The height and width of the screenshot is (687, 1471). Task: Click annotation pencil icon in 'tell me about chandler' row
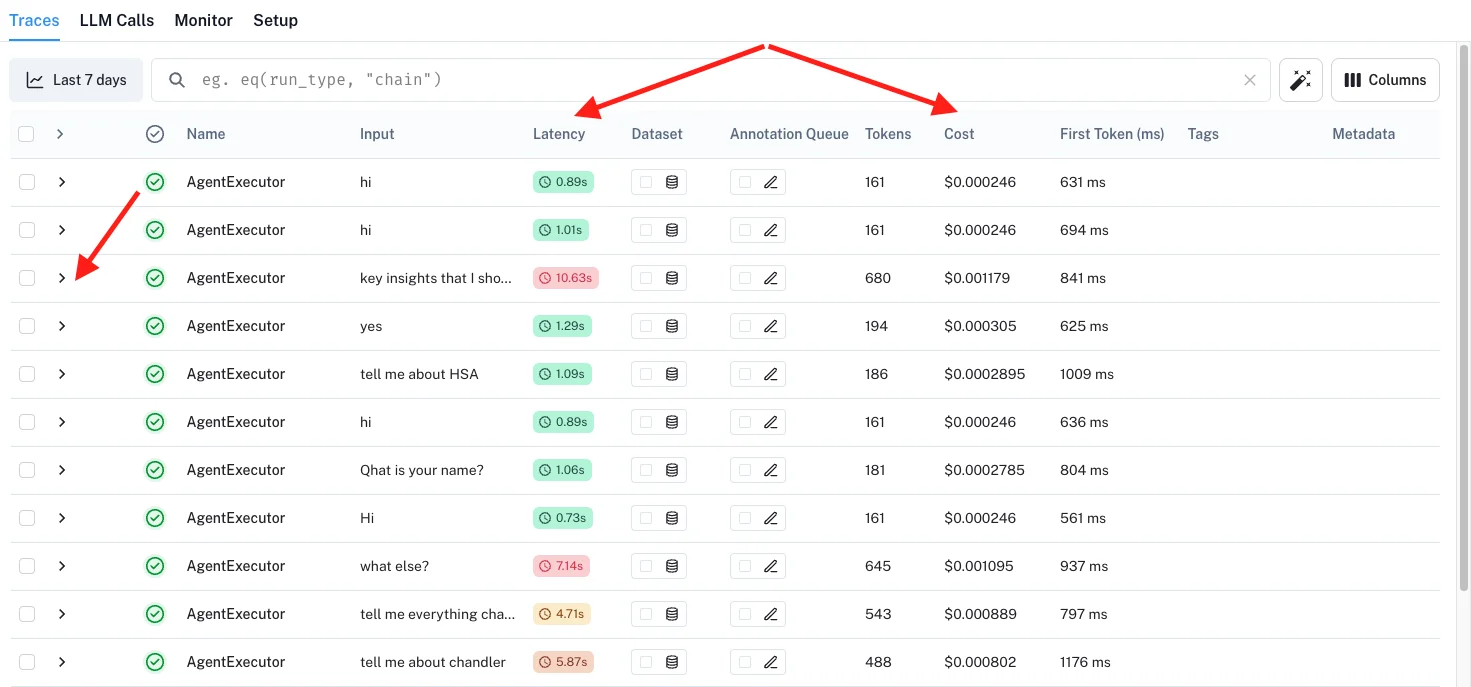coord(770,662)
